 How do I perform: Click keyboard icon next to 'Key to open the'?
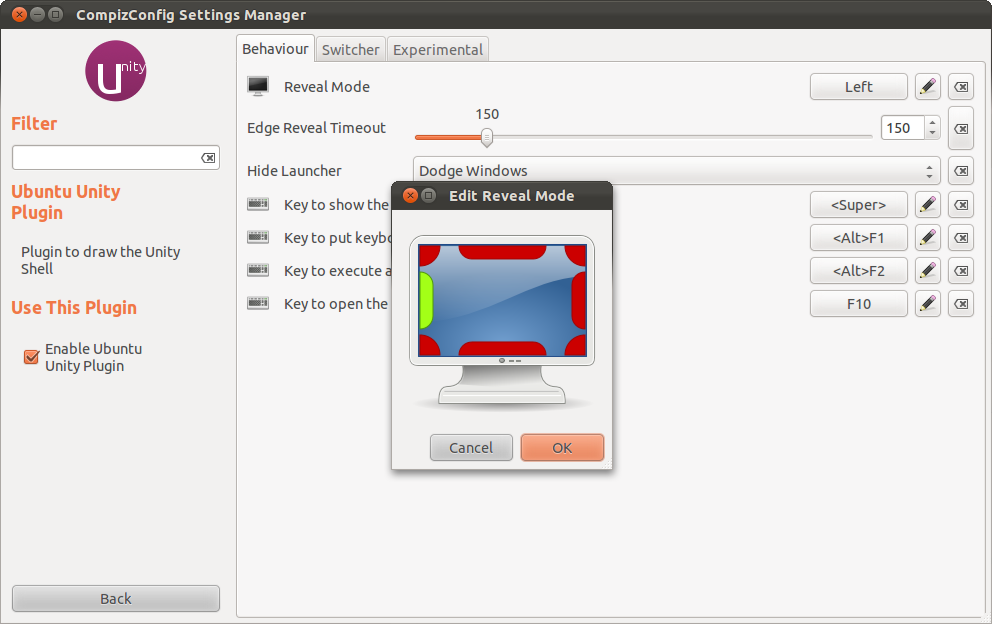coord(258,303)
